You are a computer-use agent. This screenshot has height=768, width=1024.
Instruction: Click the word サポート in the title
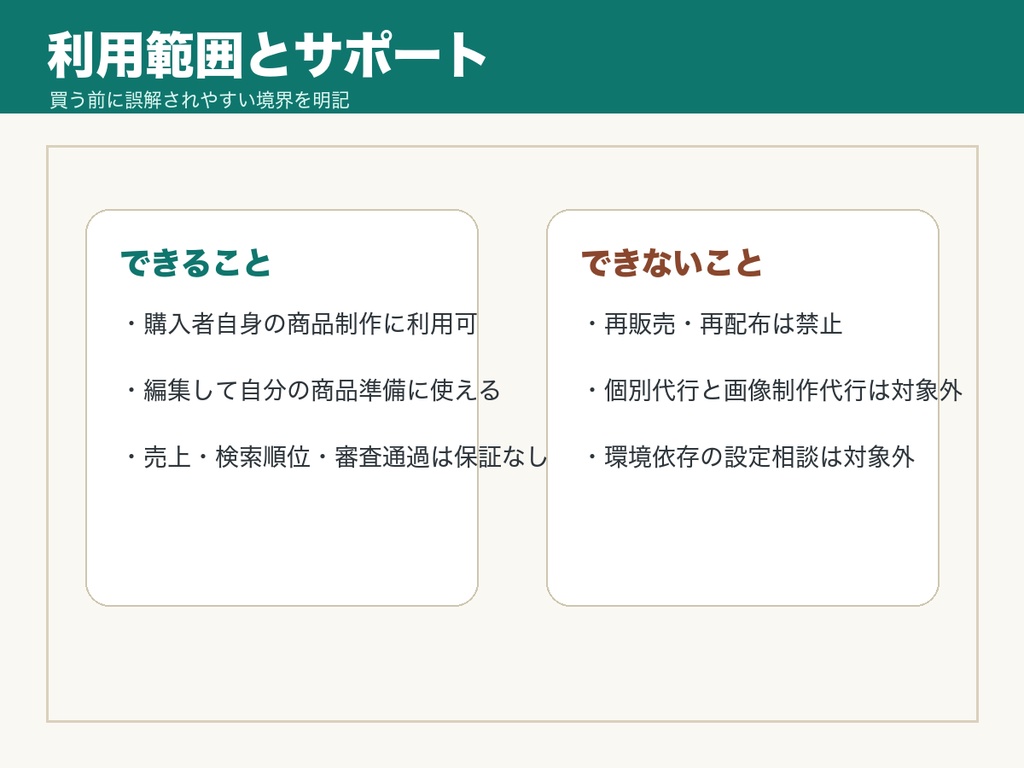[x=390, y=55]
